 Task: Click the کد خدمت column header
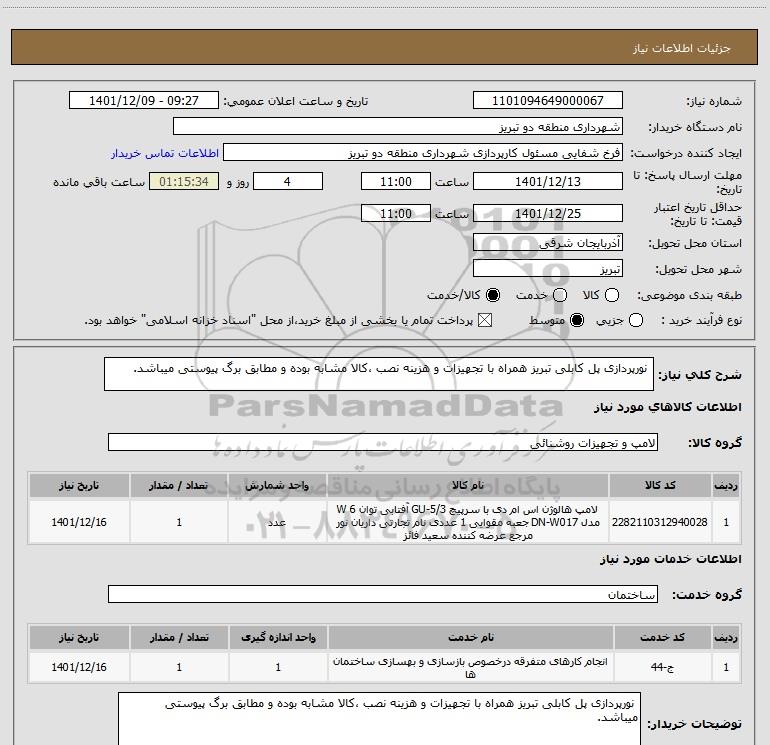(x=662, y=637)
